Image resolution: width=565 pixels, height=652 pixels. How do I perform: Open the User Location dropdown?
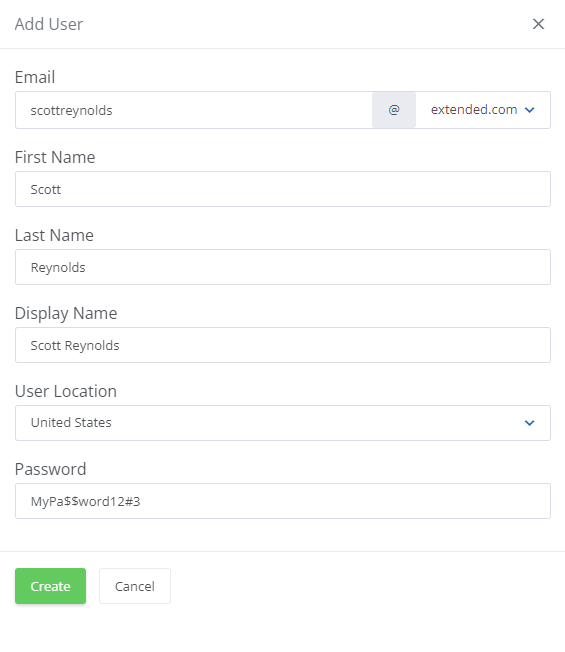click(283, 423)
